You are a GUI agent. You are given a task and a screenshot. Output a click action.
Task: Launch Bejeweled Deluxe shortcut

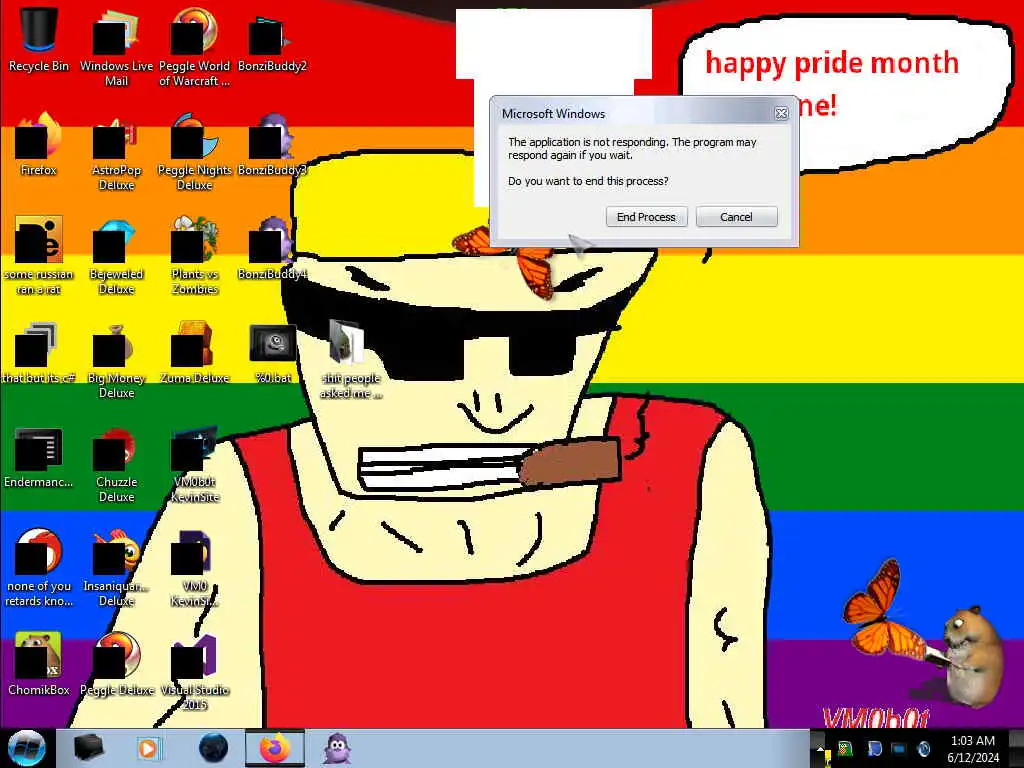(116, 255)
